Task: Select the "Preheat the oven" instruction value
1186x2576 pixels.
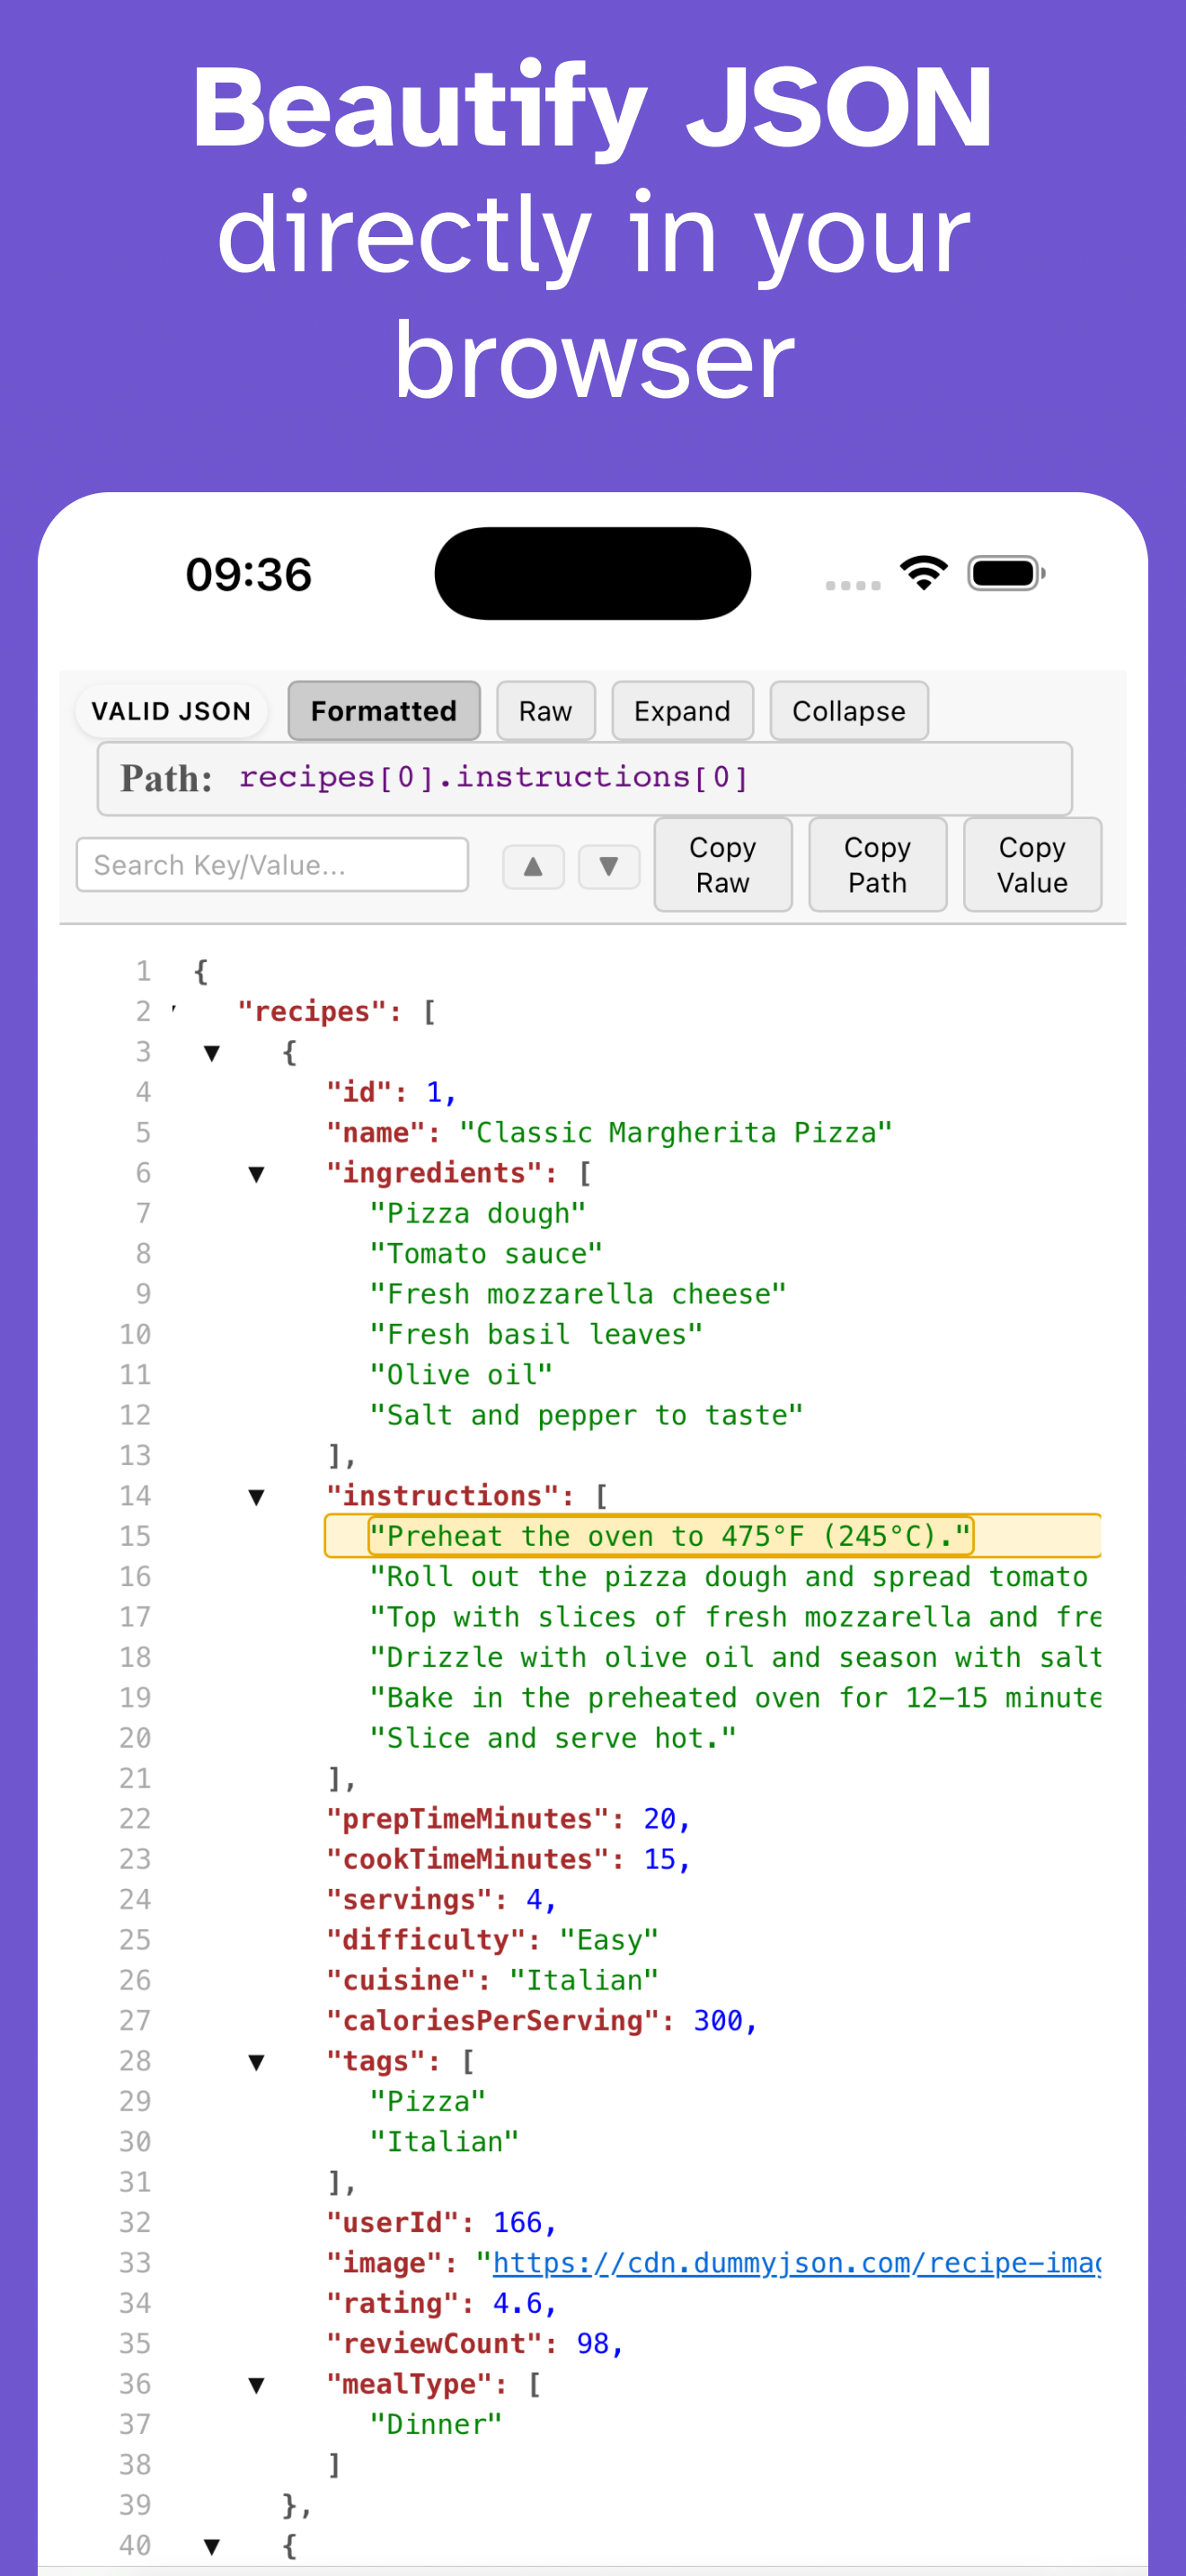Action: (x=670, y=1536)
